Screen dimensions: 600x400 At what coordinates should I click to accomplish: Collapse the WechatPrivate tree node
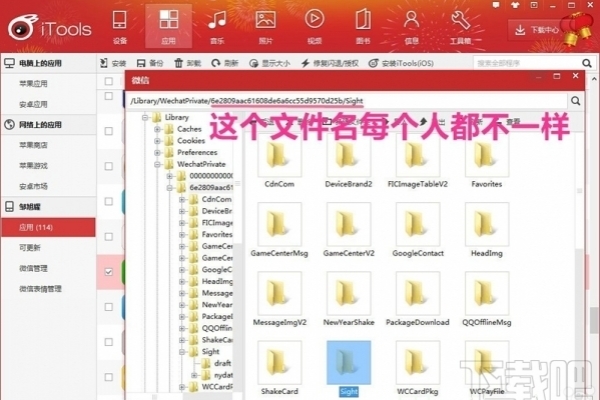click(x=157, y=165)
